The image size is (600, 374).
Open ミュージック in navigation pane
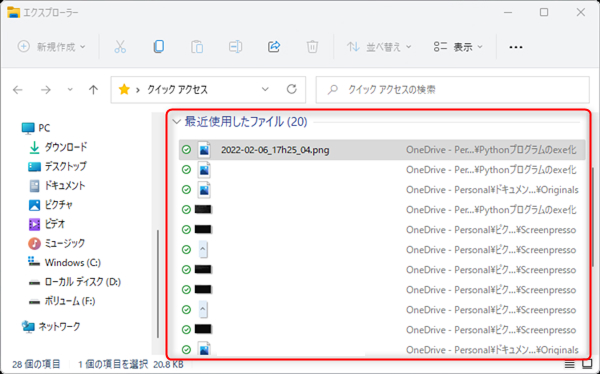click(x=57, y=243)
